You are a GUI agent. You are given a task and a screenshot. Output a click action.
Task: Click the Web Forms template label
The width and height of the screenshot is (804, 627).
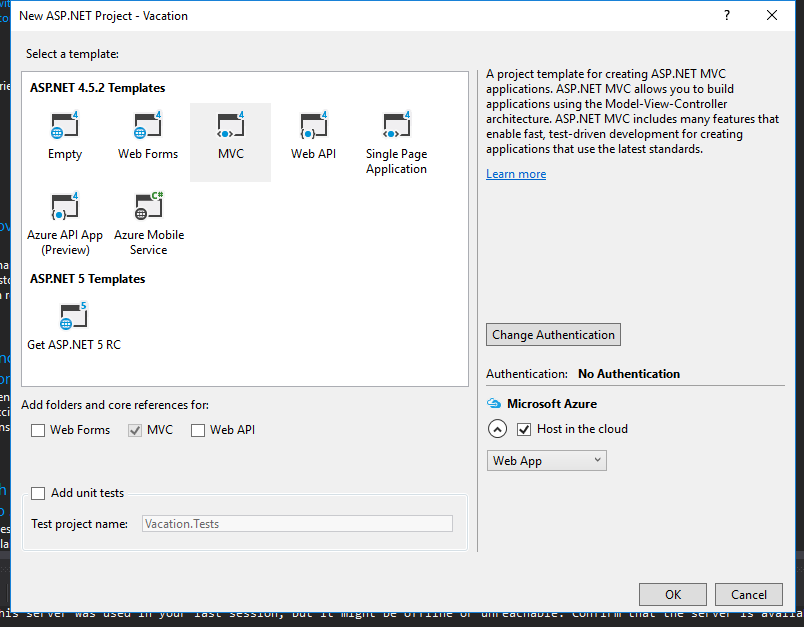coord(148,154)
